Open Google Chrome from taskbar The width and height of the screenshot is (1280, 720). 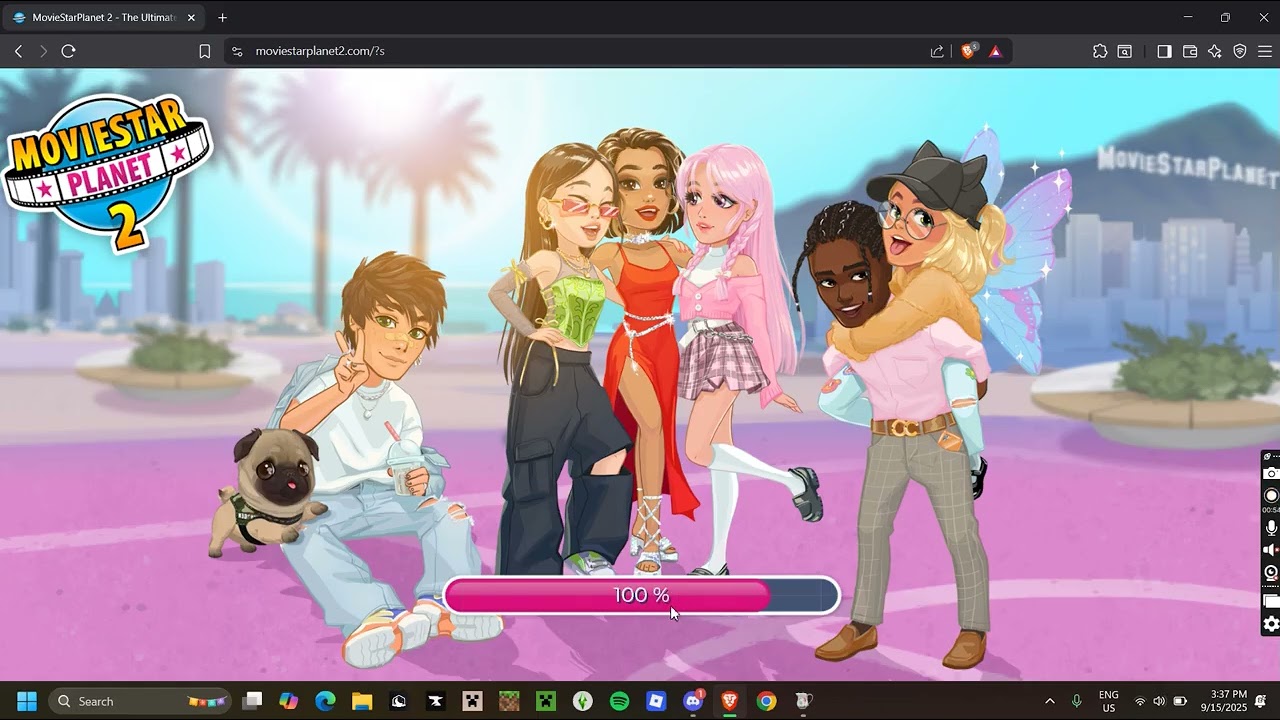[x=766, y=701]
